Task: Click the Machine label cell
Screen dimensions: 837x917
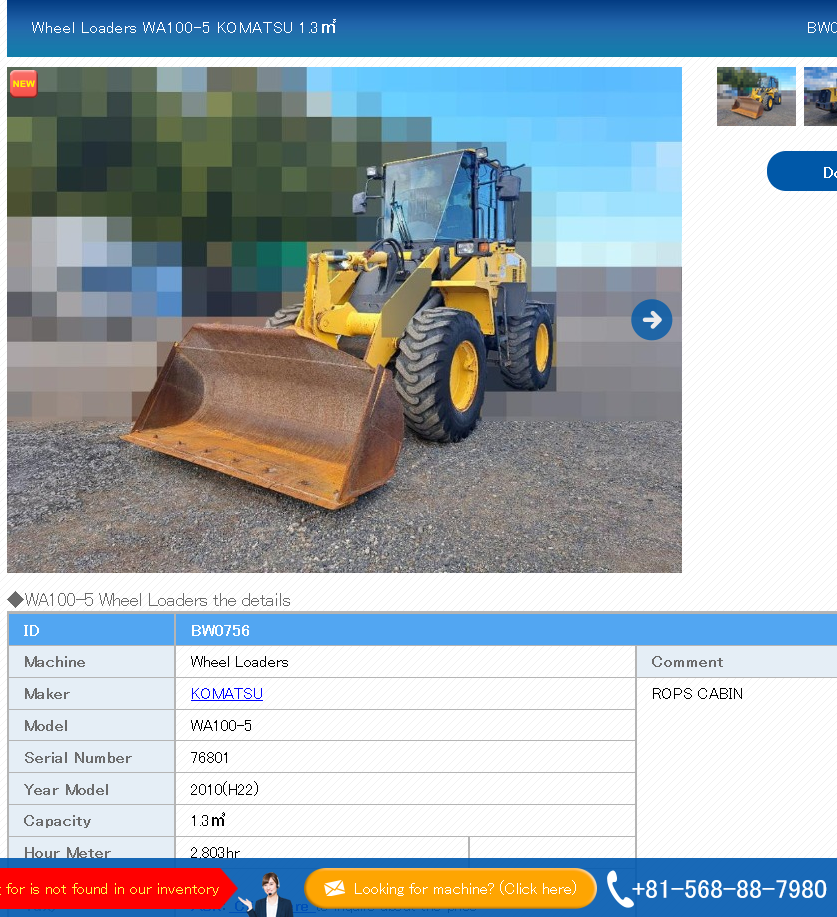Action: 92,662
